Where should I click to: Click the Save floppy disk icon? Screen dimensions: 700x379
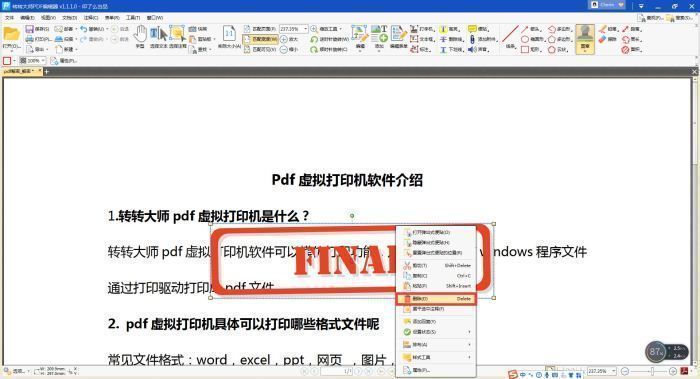(29, 29)
